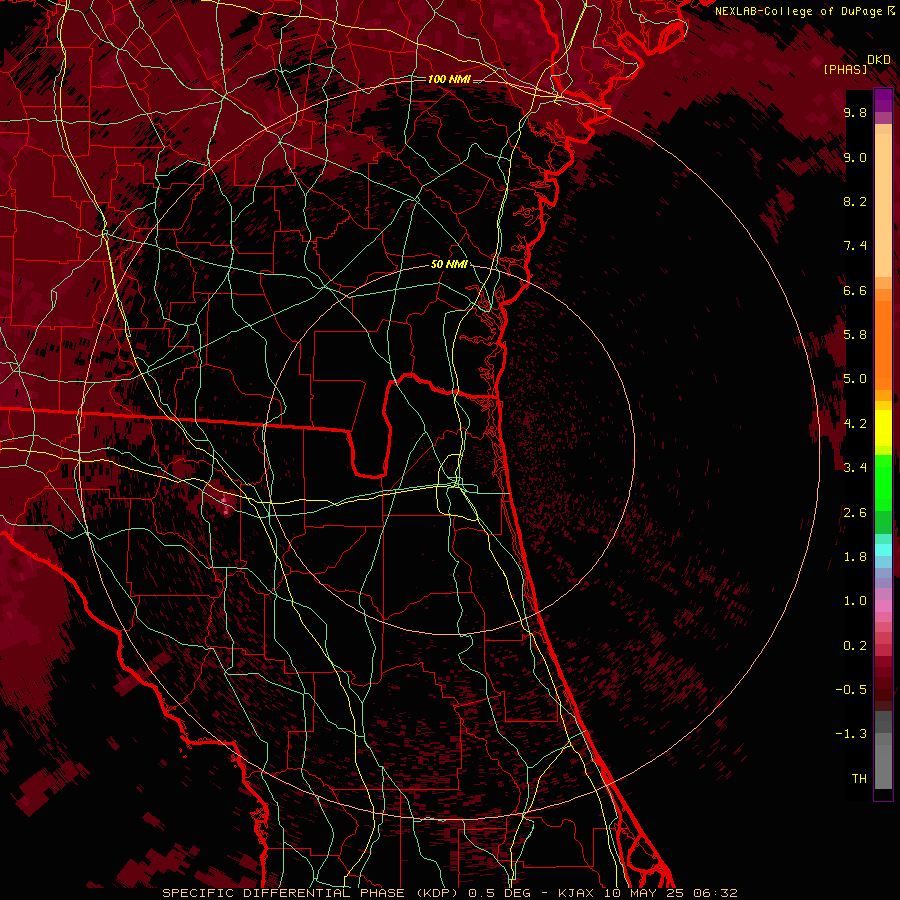Screen dimensions: 900x900
Task: Click the 5.8 scale value
Action: click(855, 335)
